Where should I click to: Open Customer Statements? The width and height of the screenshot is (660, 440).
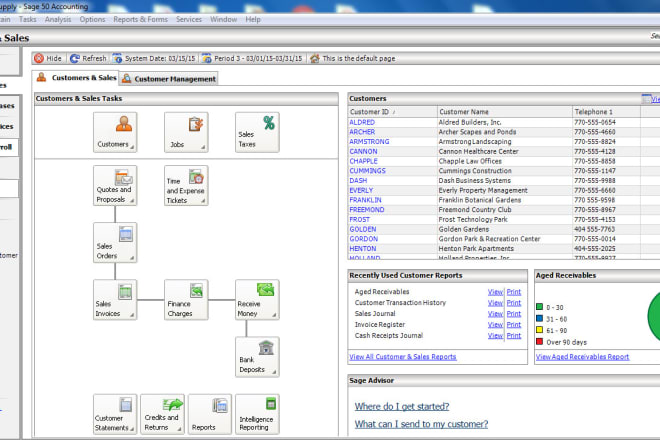point(115,414)
